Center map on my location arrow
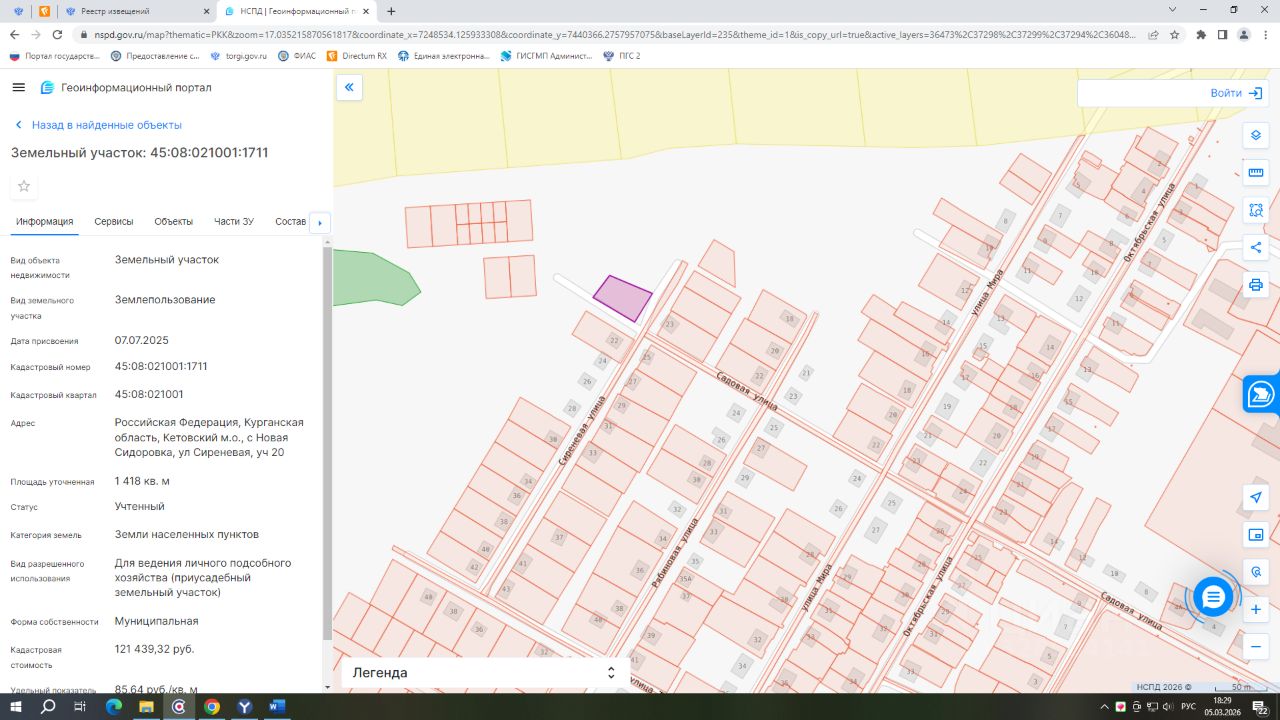Screen dimensions: 1280x720 tap(1256, 497)
